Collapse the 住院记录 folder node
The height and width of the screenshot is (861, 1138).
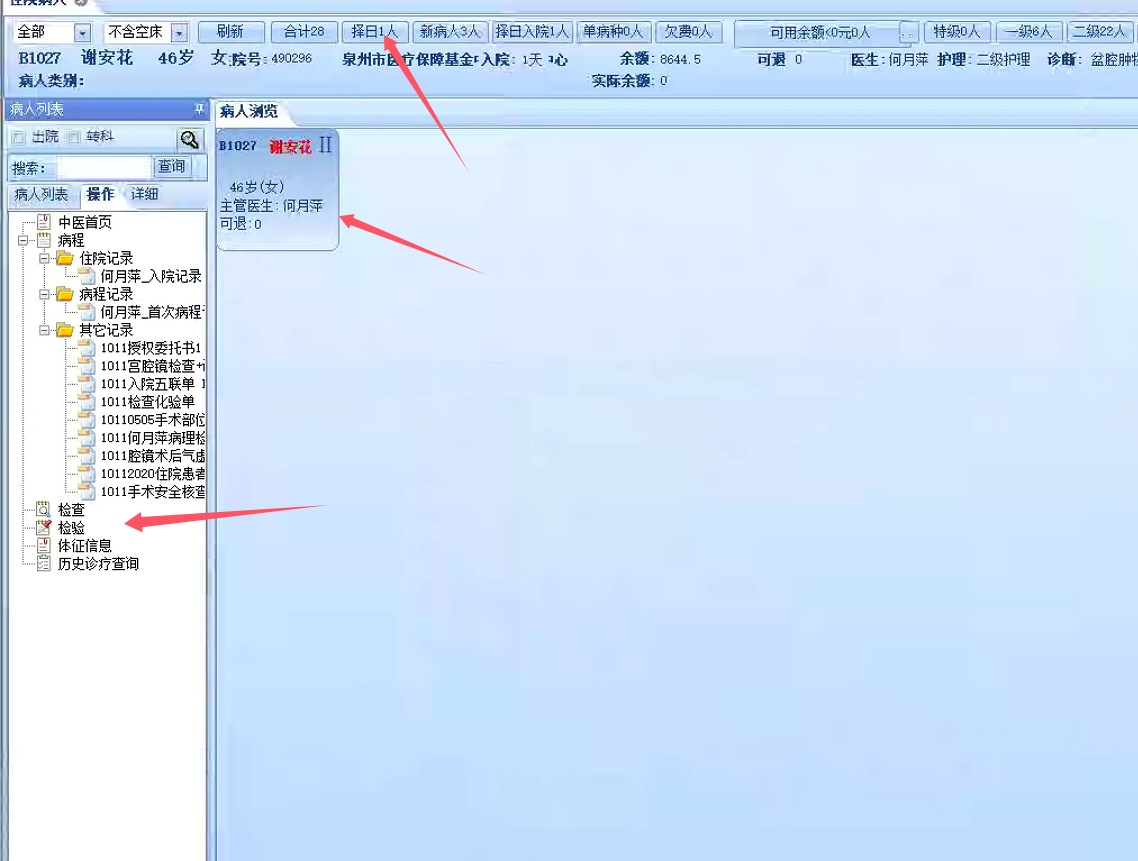pos(44,258)
